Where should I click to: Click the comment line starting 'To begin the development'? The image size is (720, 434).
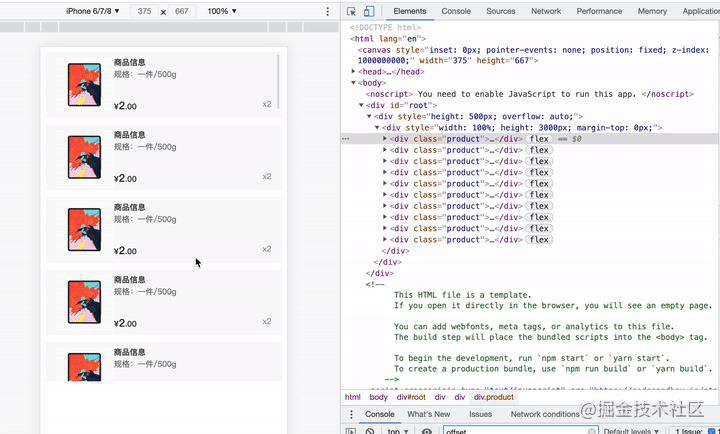pos(532,358)
